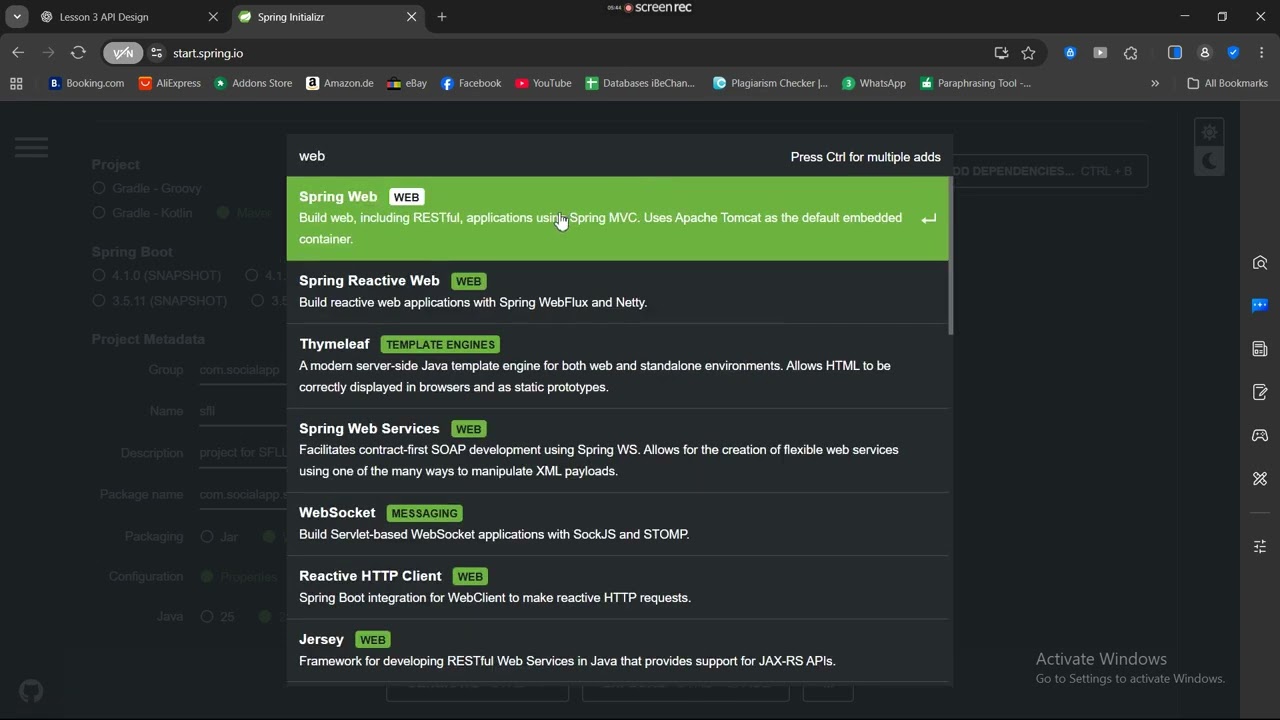Click the VPN indicator in address bar
The width and height of the screenshot is (1280, 720).
click(x=123, y=53)
